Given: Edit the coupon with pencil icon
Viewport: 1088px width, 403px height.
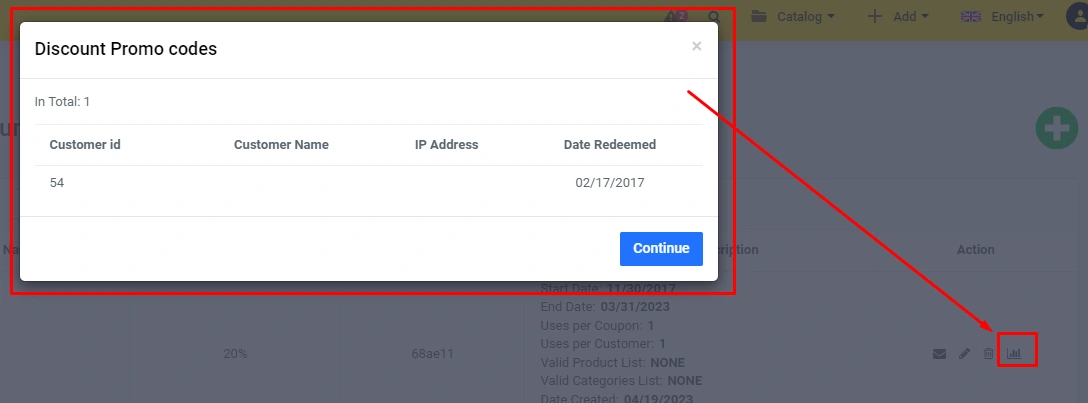Looking at the screenshot, I should tap(964, 354).
